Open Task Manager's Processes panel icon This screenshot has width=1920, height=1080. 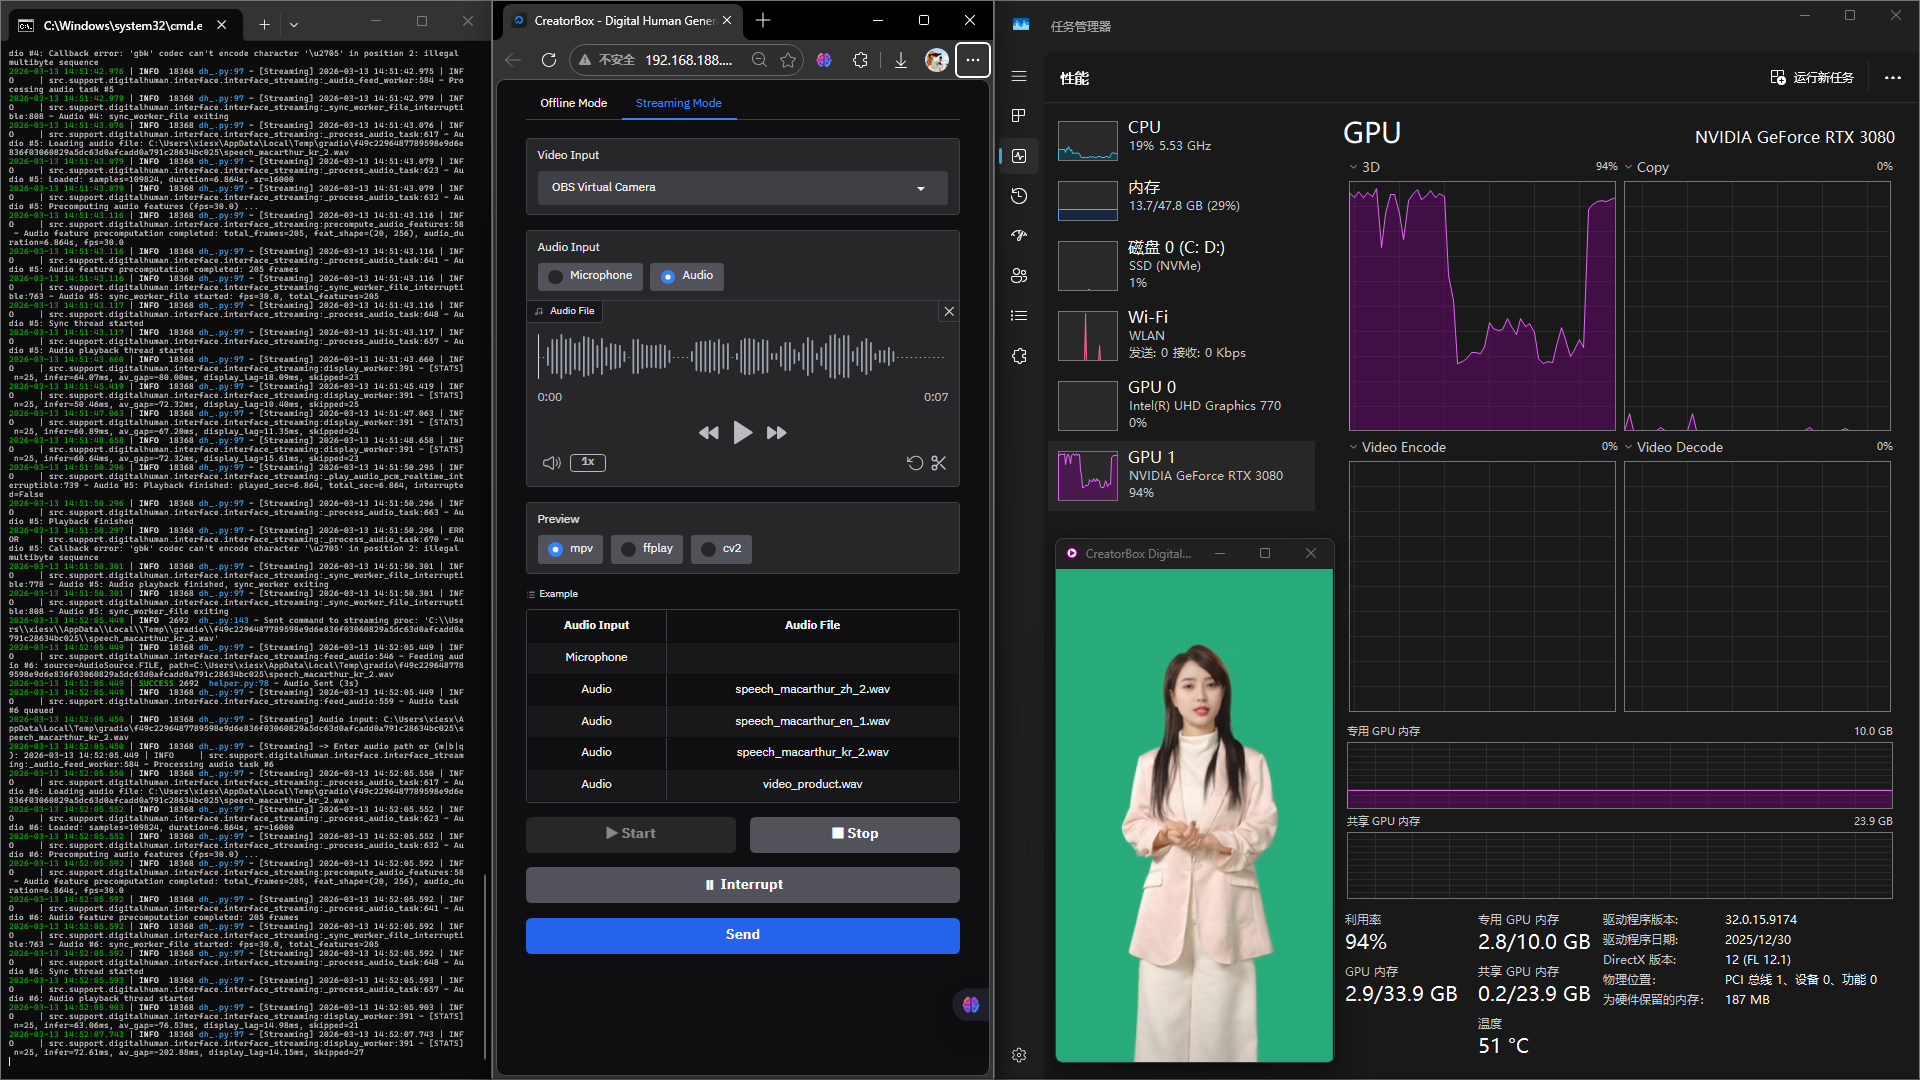1018,115
